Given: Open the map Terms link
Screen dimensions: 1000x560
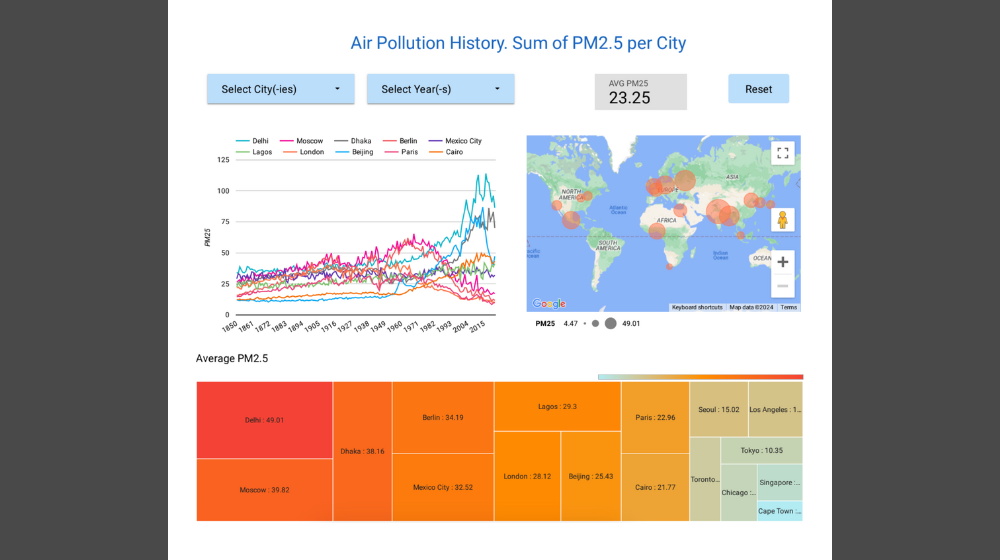Looking at the screenshot, I should (789, 307).
